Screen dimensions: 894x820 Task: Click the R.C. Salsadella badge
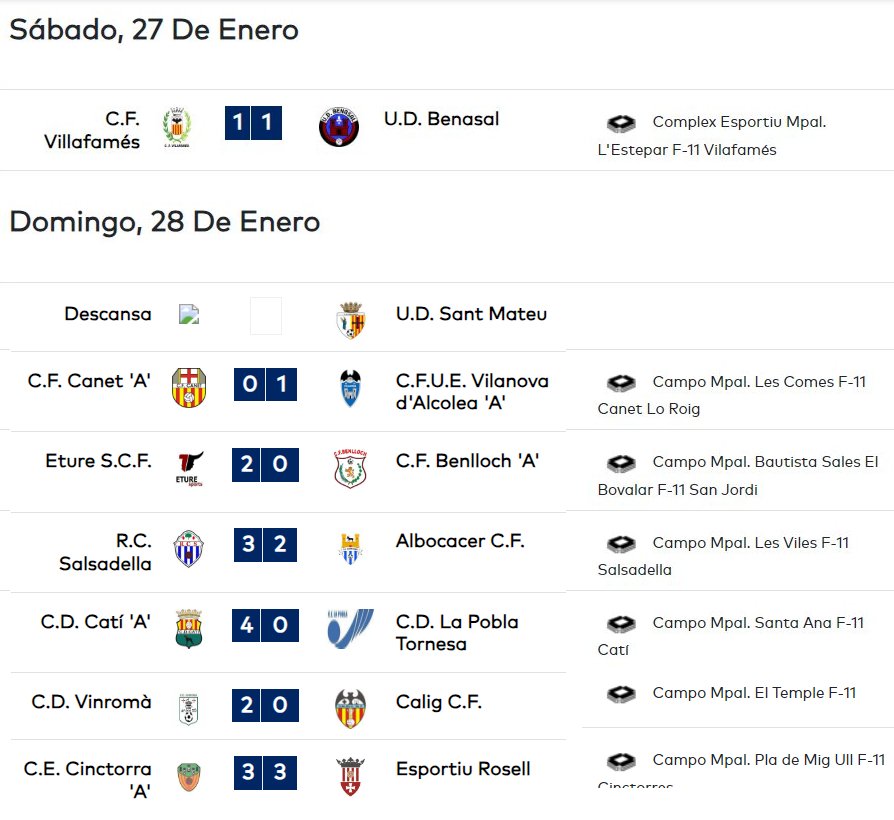(x=189, y=549)
